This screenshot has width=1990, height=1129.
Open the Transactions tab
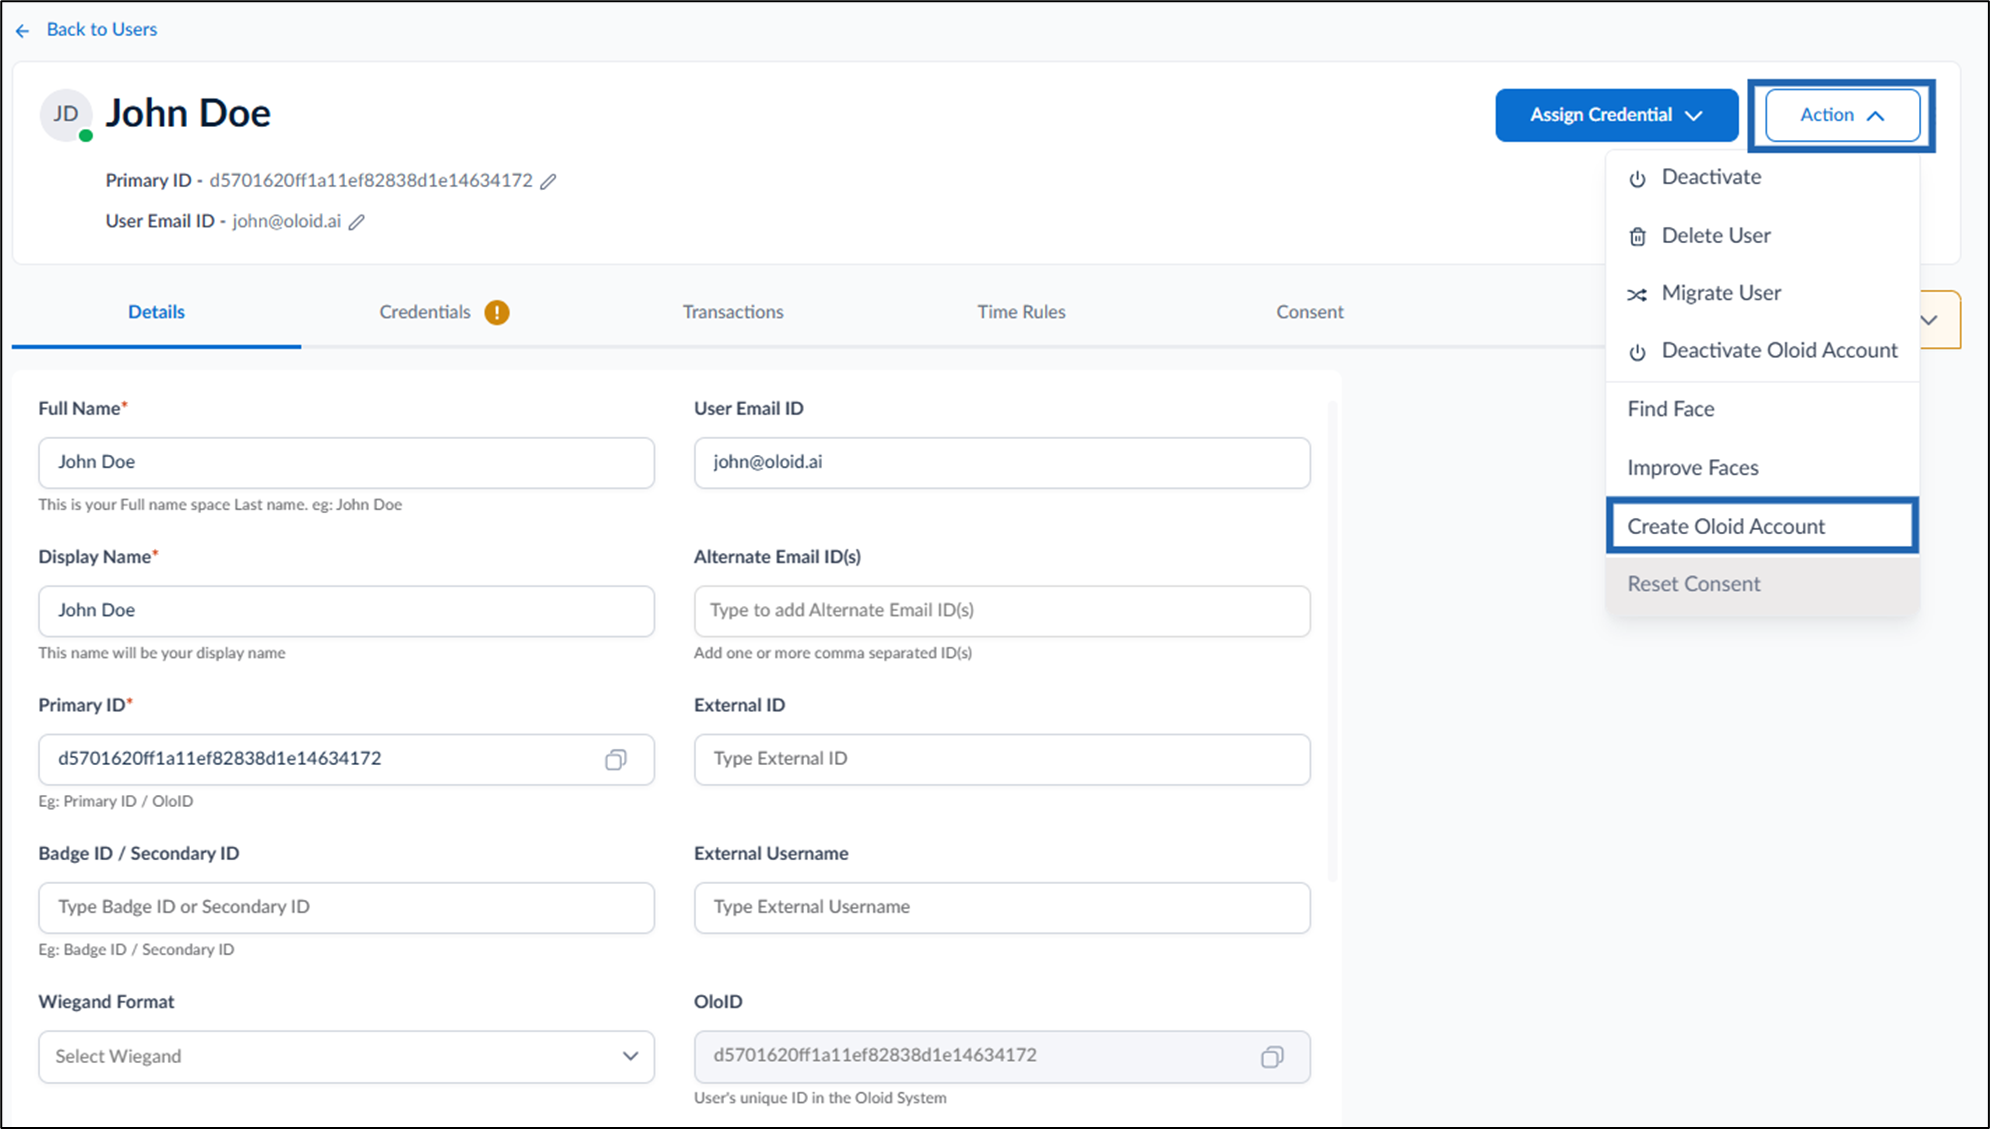pos(733,312)
